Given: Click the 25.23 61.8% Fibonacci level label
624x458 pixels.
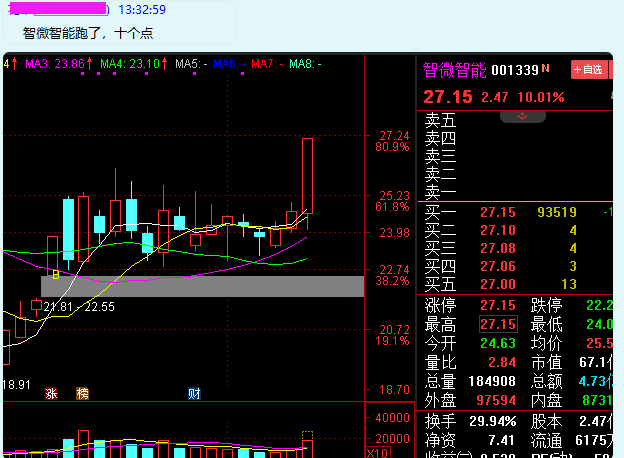Looking at the screenshot, I should coord(392,201).
